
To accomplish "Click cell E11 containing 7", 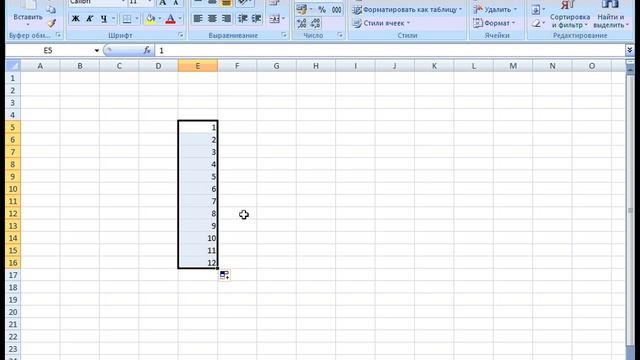I will [198, 201].
